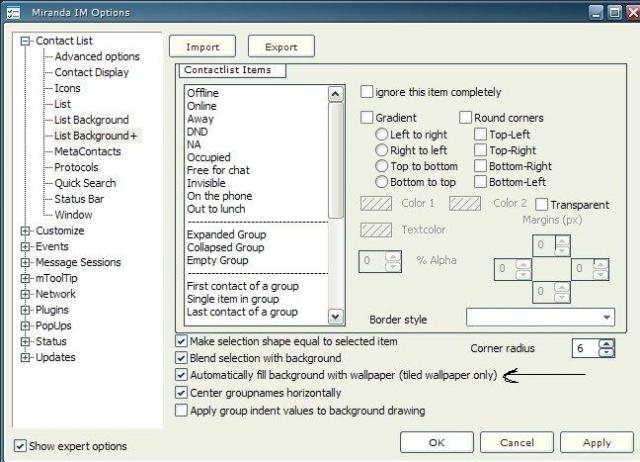Select Advanced options in the tree
Image resolution: width=640 pixels, height=462 pixels.
(x=97, y=56)
